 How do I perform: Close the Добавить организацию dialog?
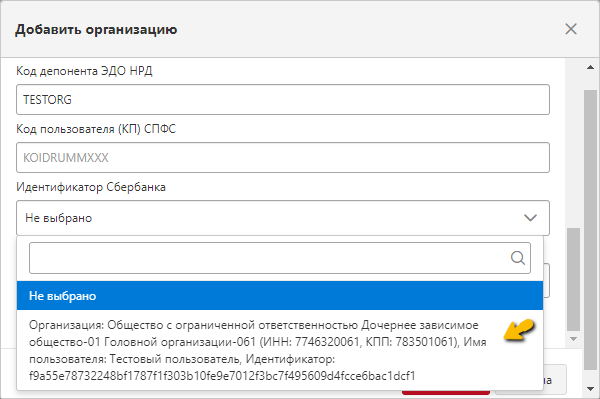[x=571, y=29]
